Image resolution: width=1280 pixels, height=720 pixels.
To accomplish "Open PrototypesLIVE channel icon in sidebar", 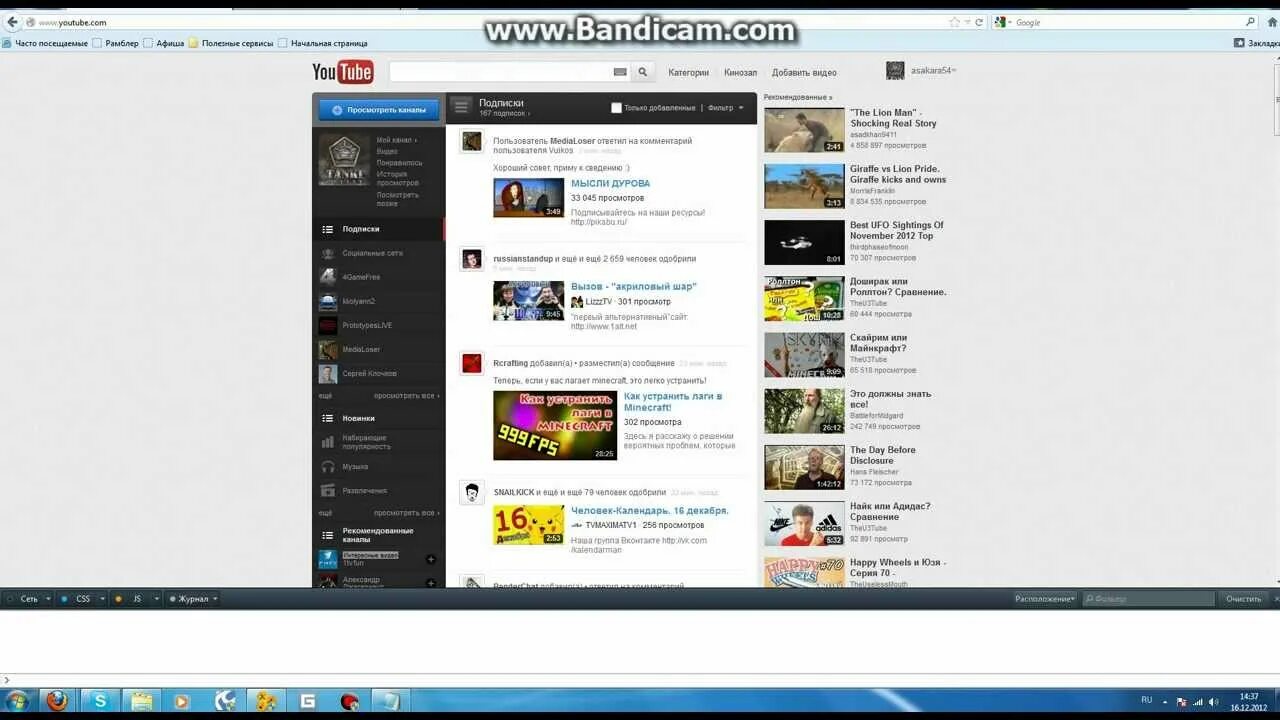I will (x=328, y=325).
